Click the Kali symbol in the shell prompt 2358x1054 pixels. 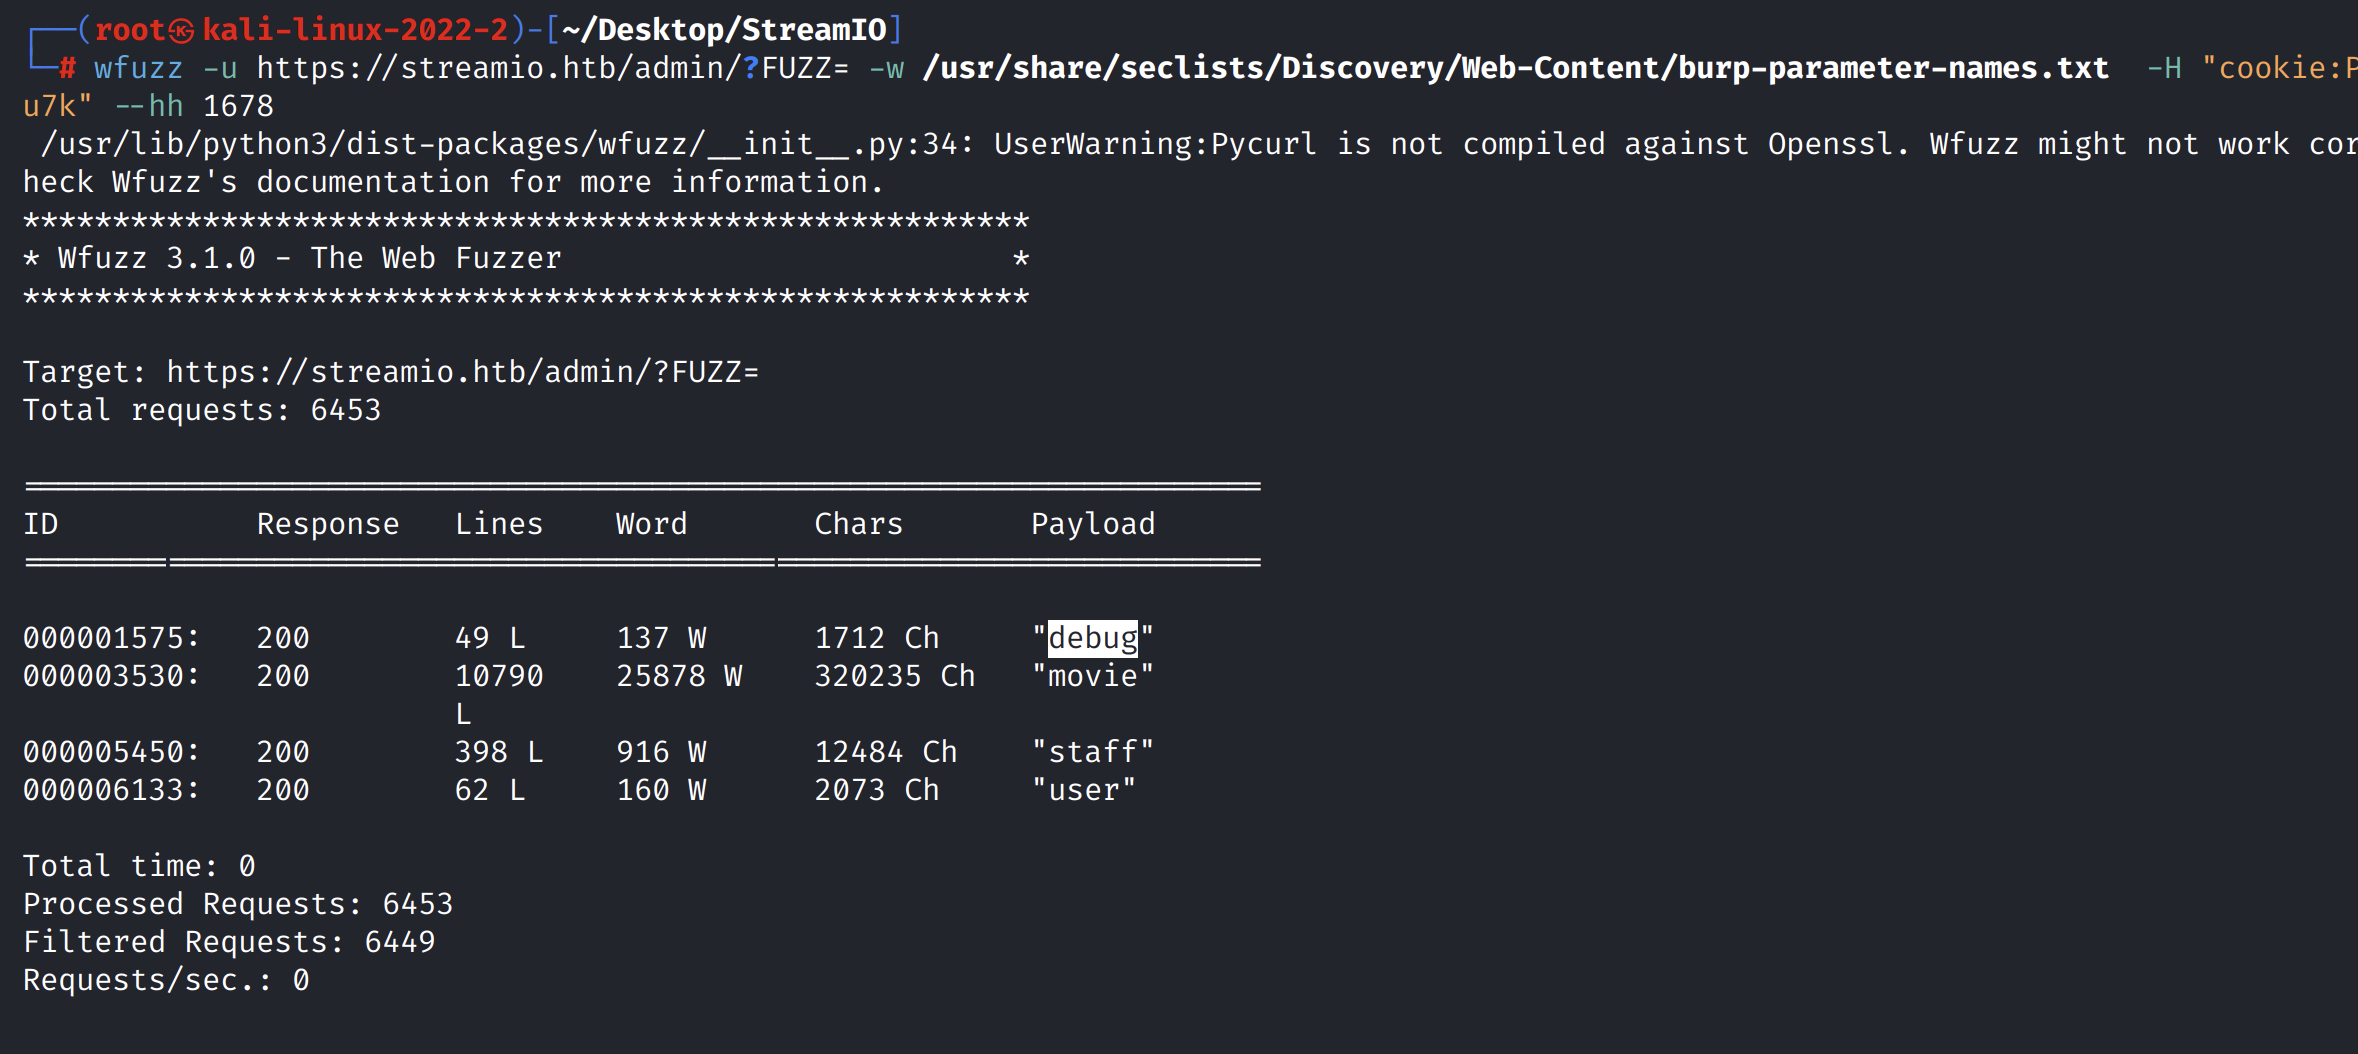(x=181, y=31)
